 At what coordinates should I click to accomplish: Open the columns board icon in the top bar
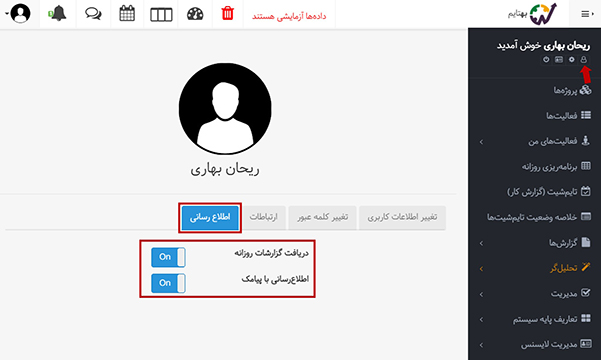point(161,15)
